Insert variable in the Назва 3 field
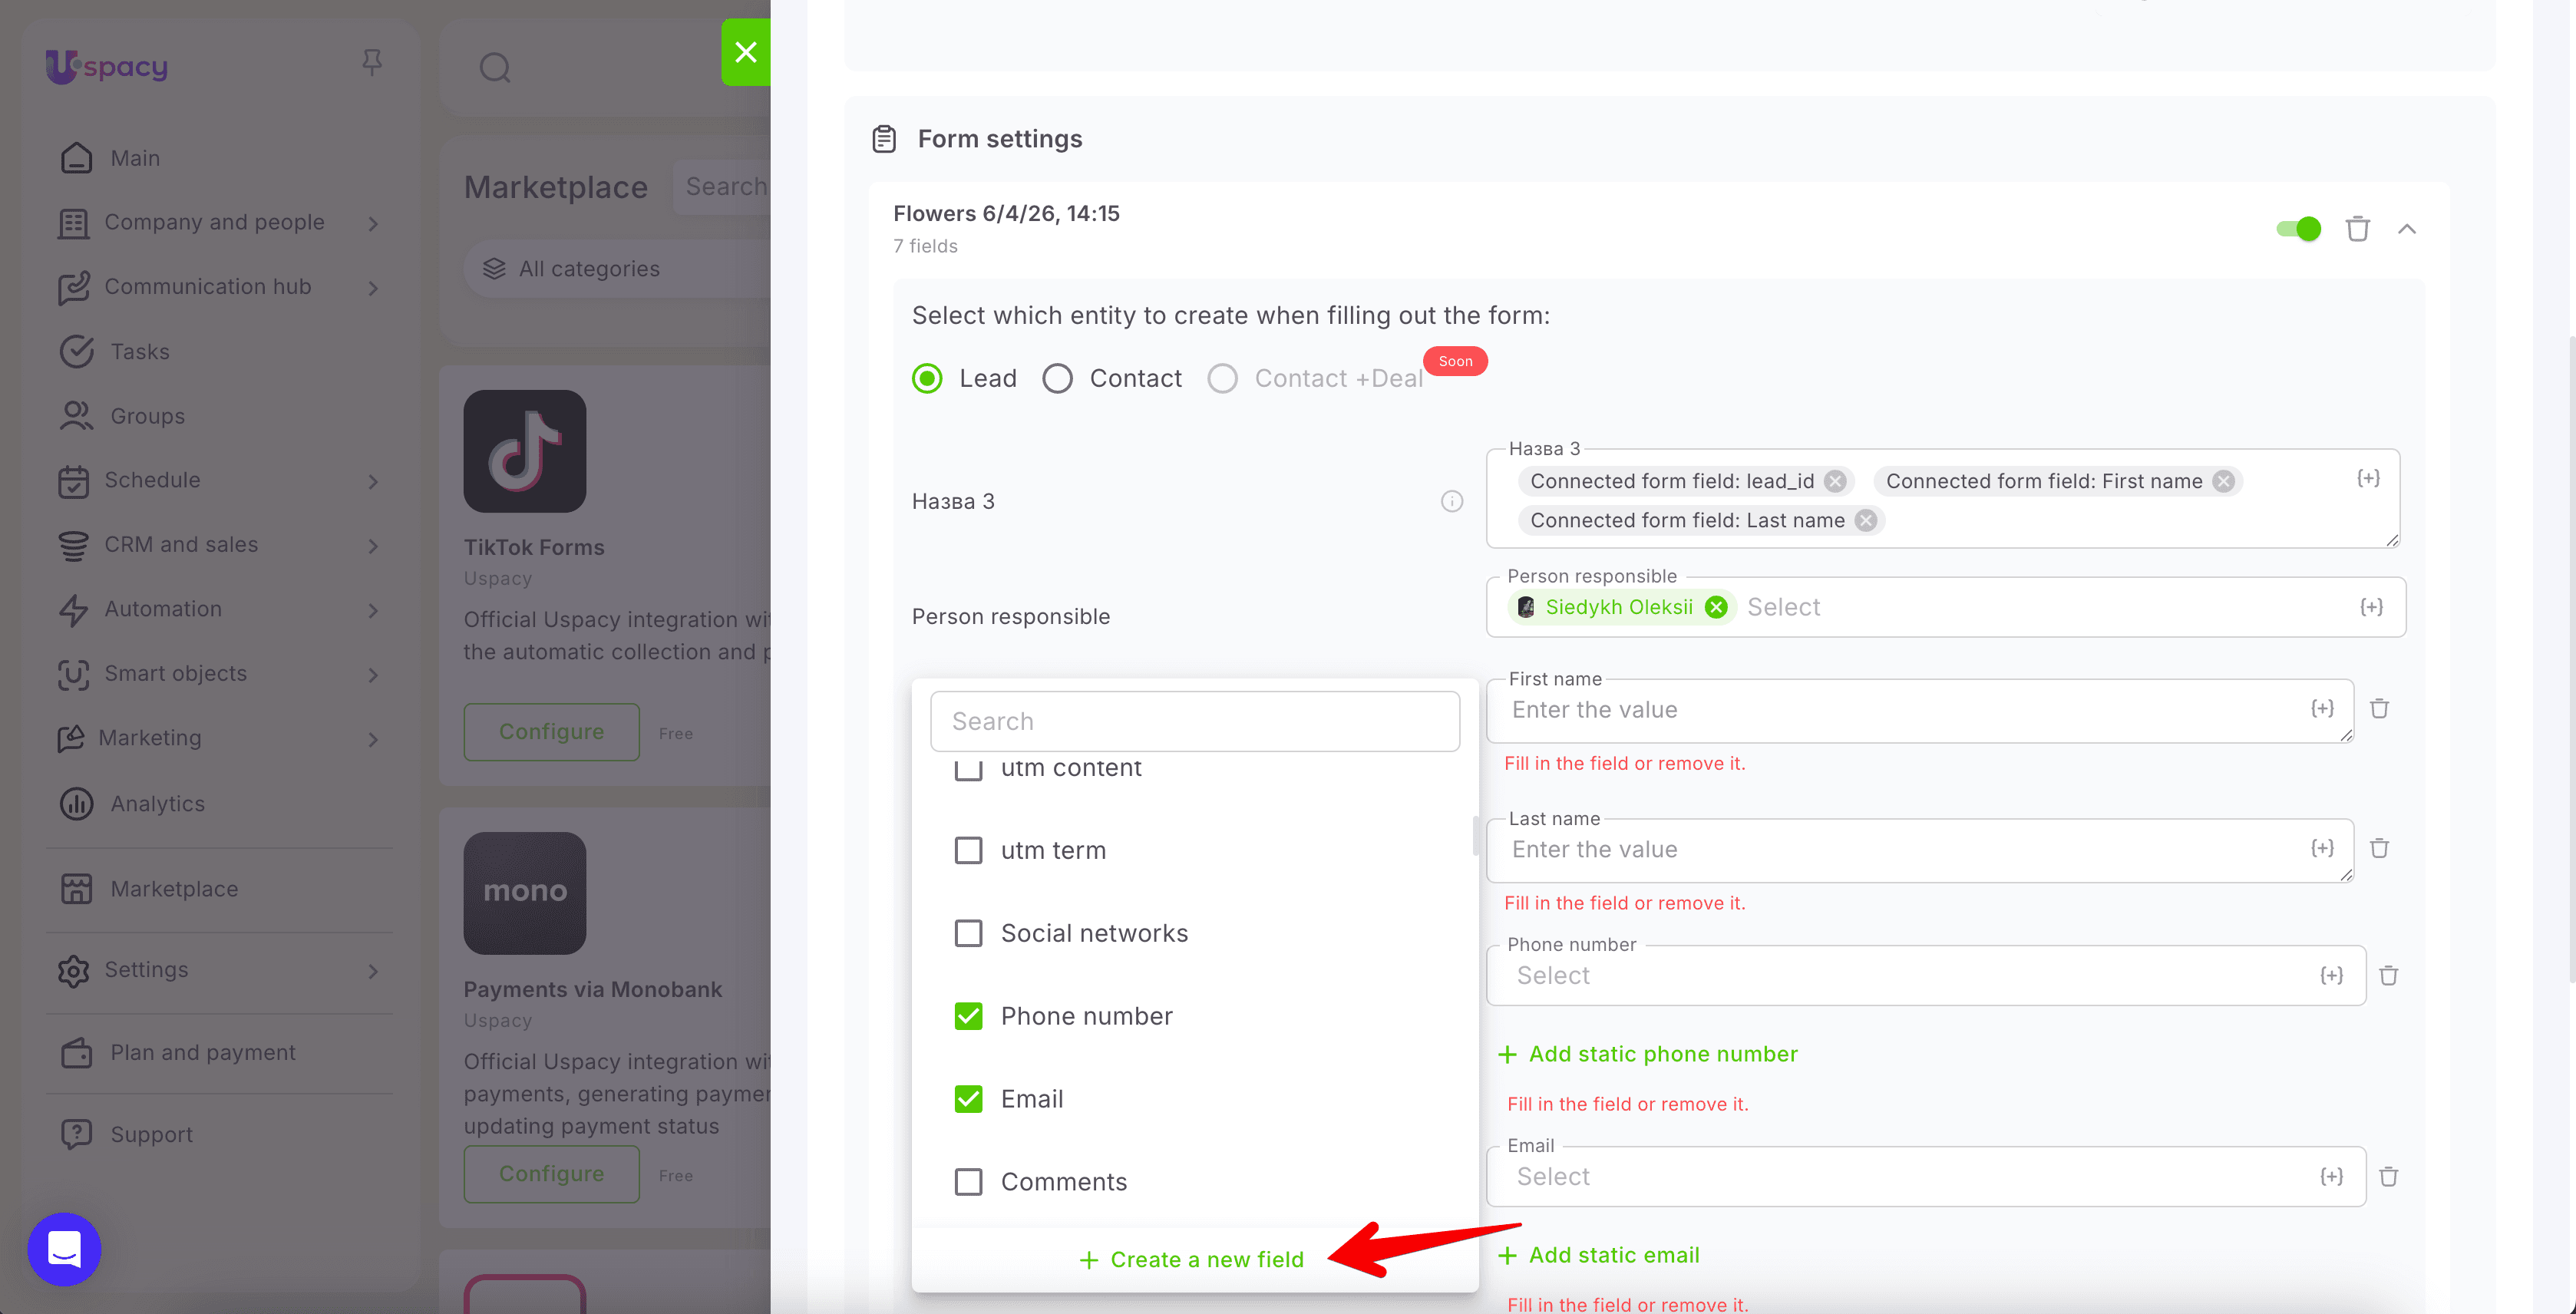This screenshot has height=1314, width=2576. tap(2368, 478)
